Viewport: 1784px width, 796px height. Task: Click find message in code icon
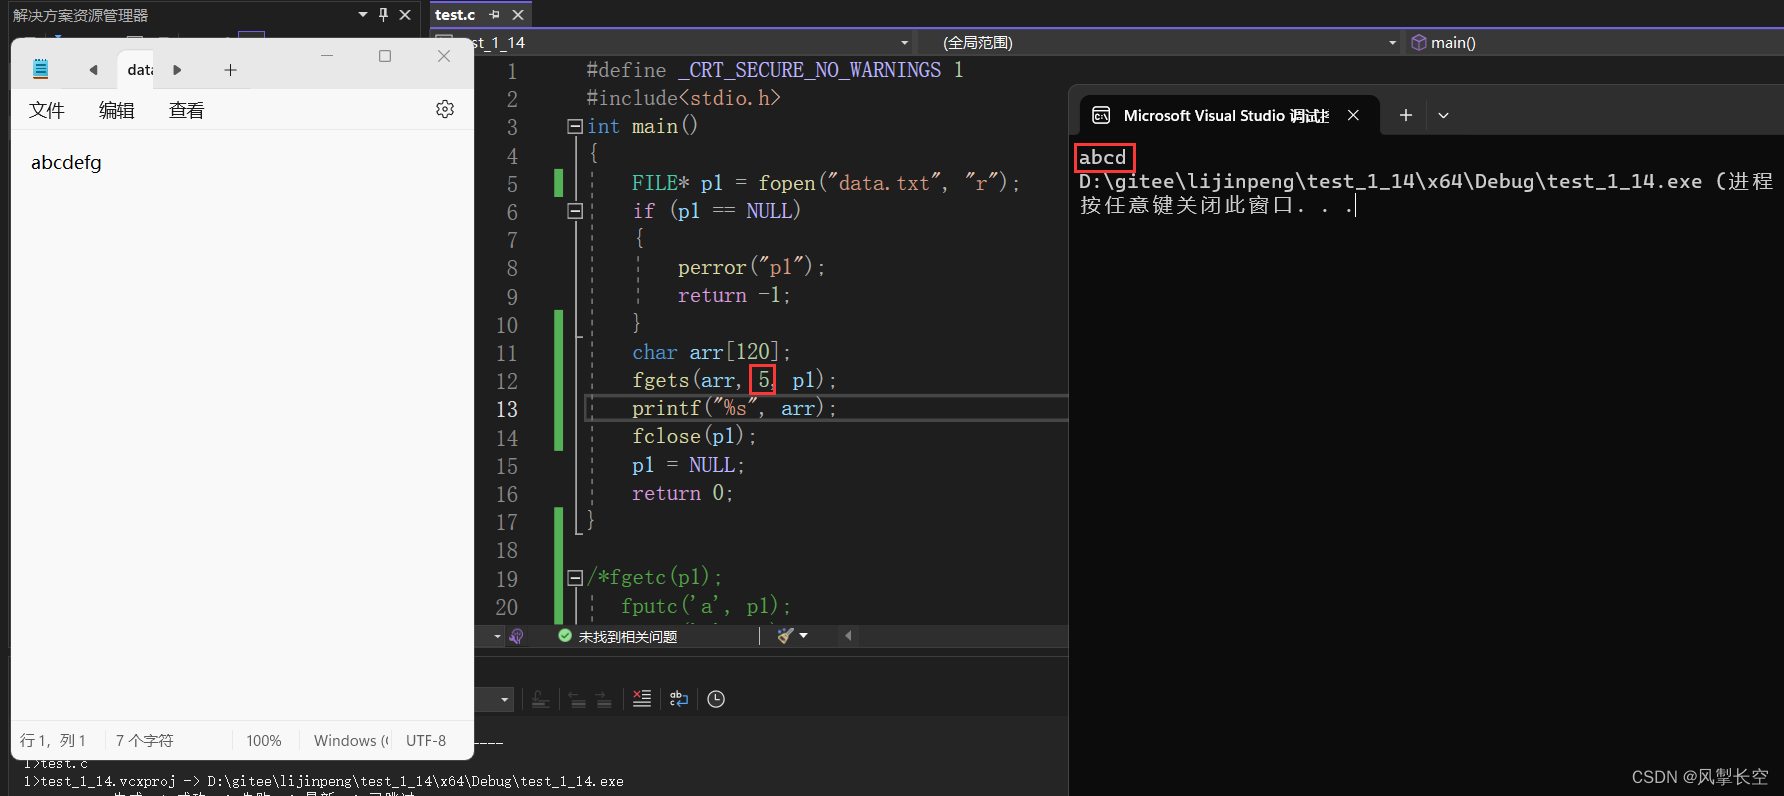point(540,699)
